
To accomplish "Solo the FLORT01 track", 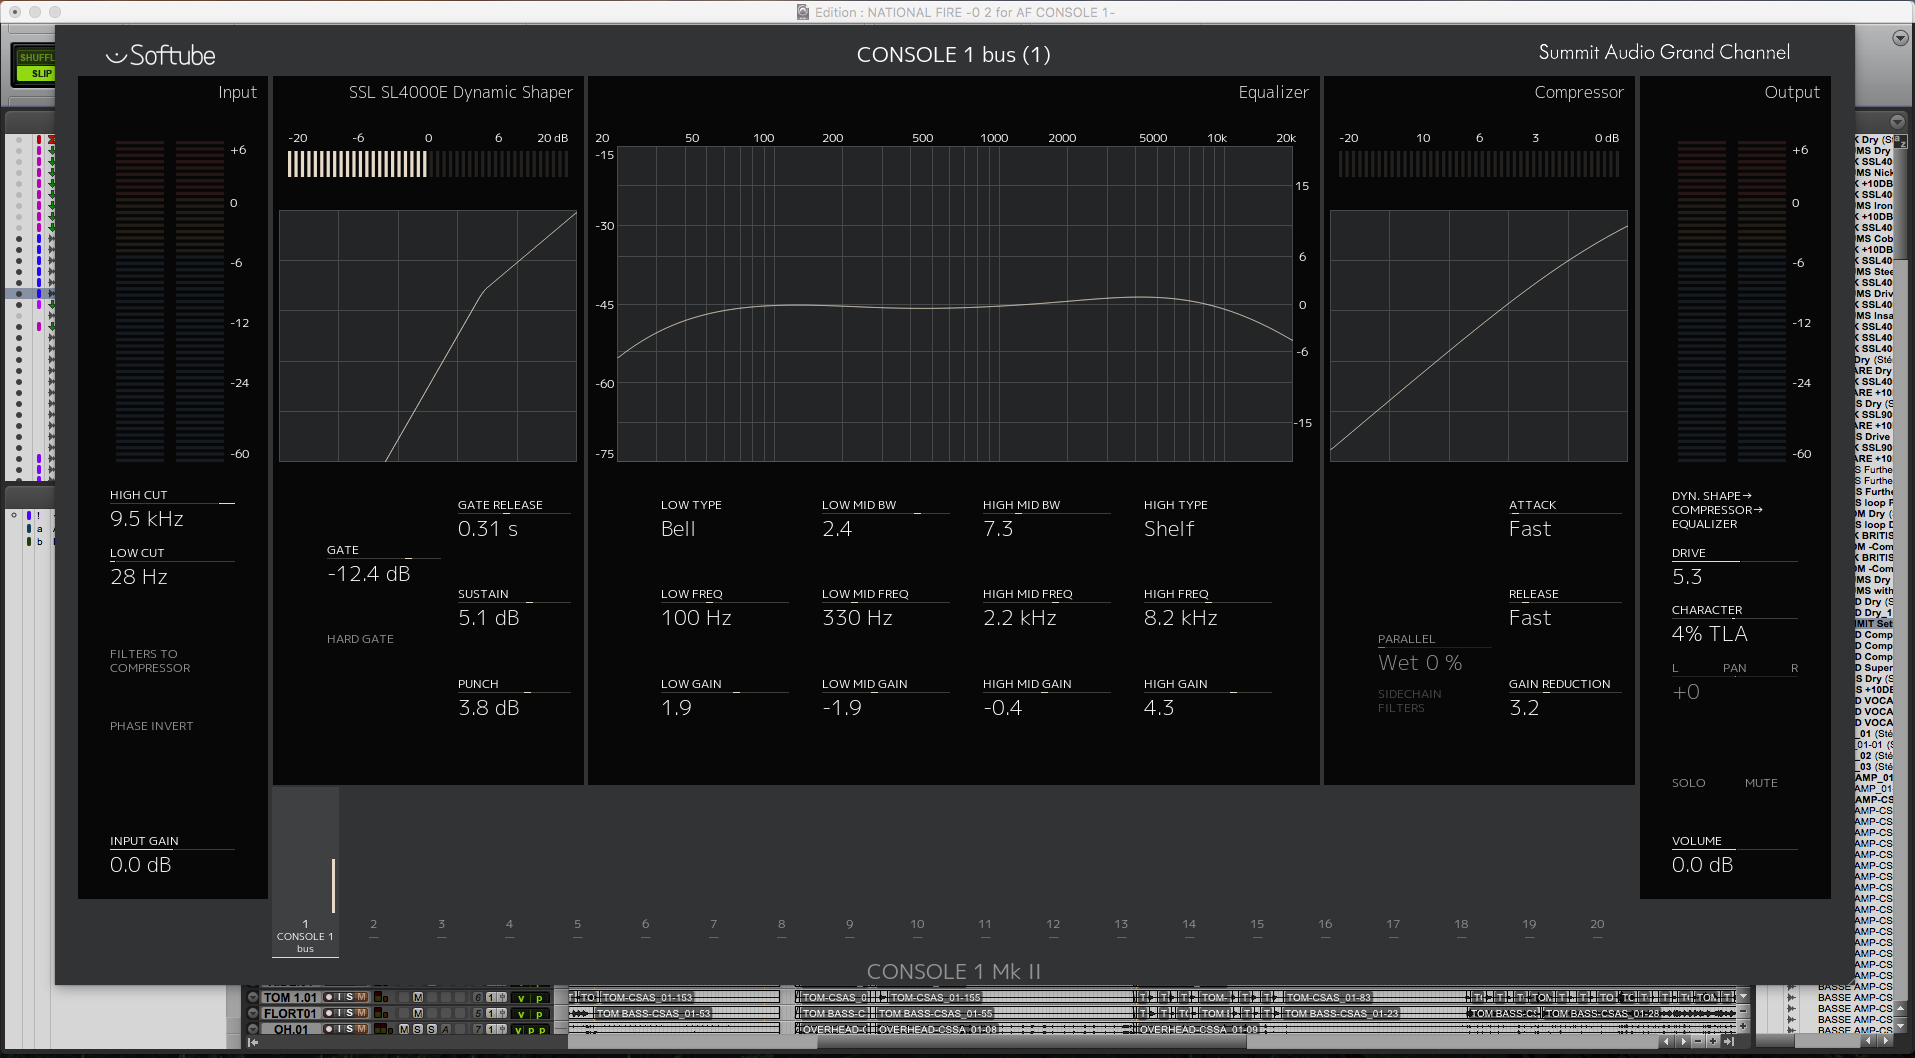I will point(349,1013).
